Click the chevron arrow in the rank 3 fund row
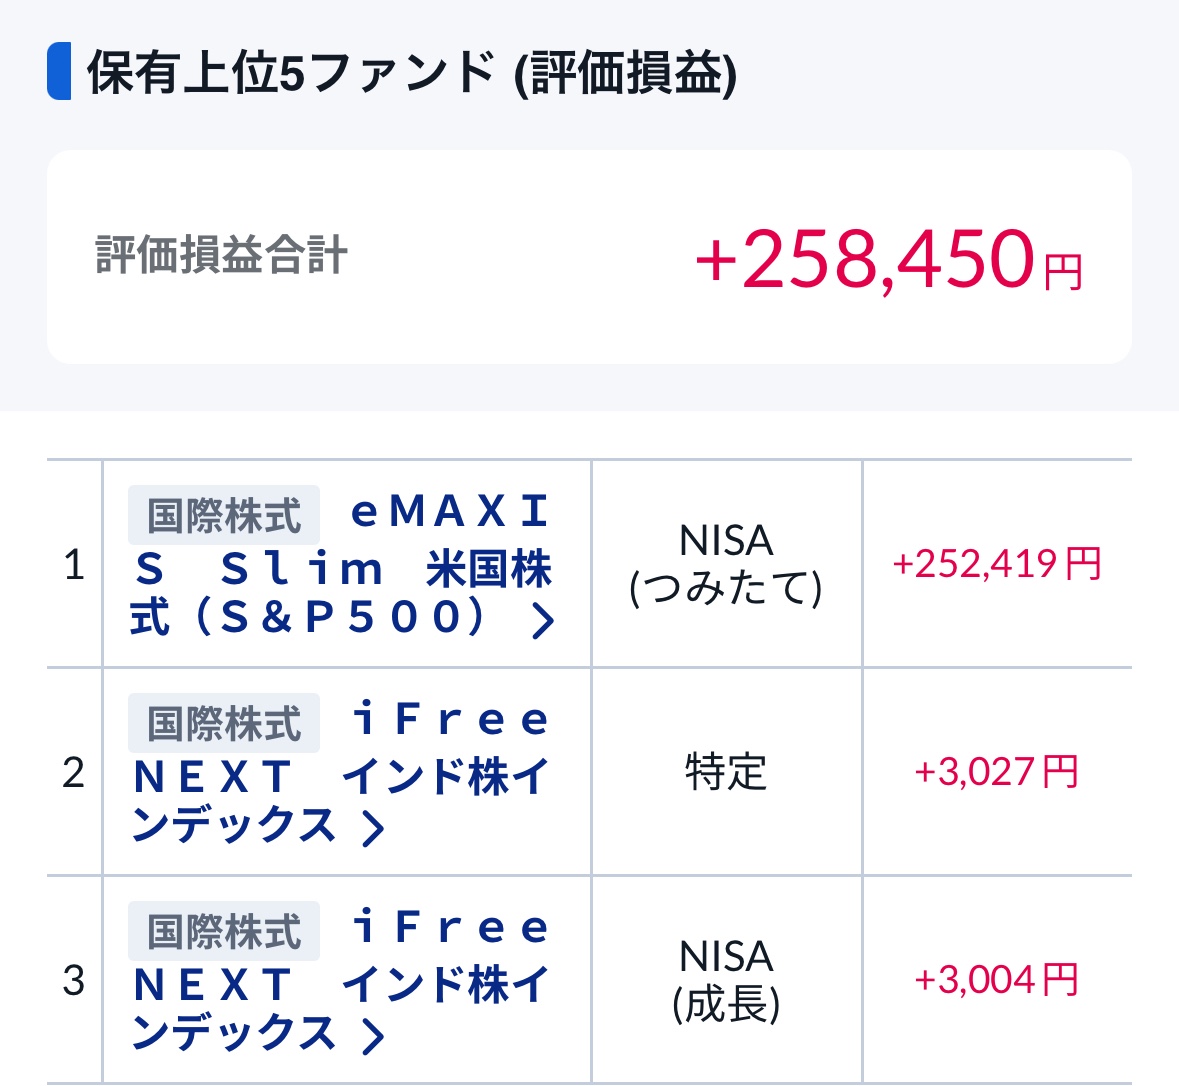 pyautogui.click(x=373, y=1036)
